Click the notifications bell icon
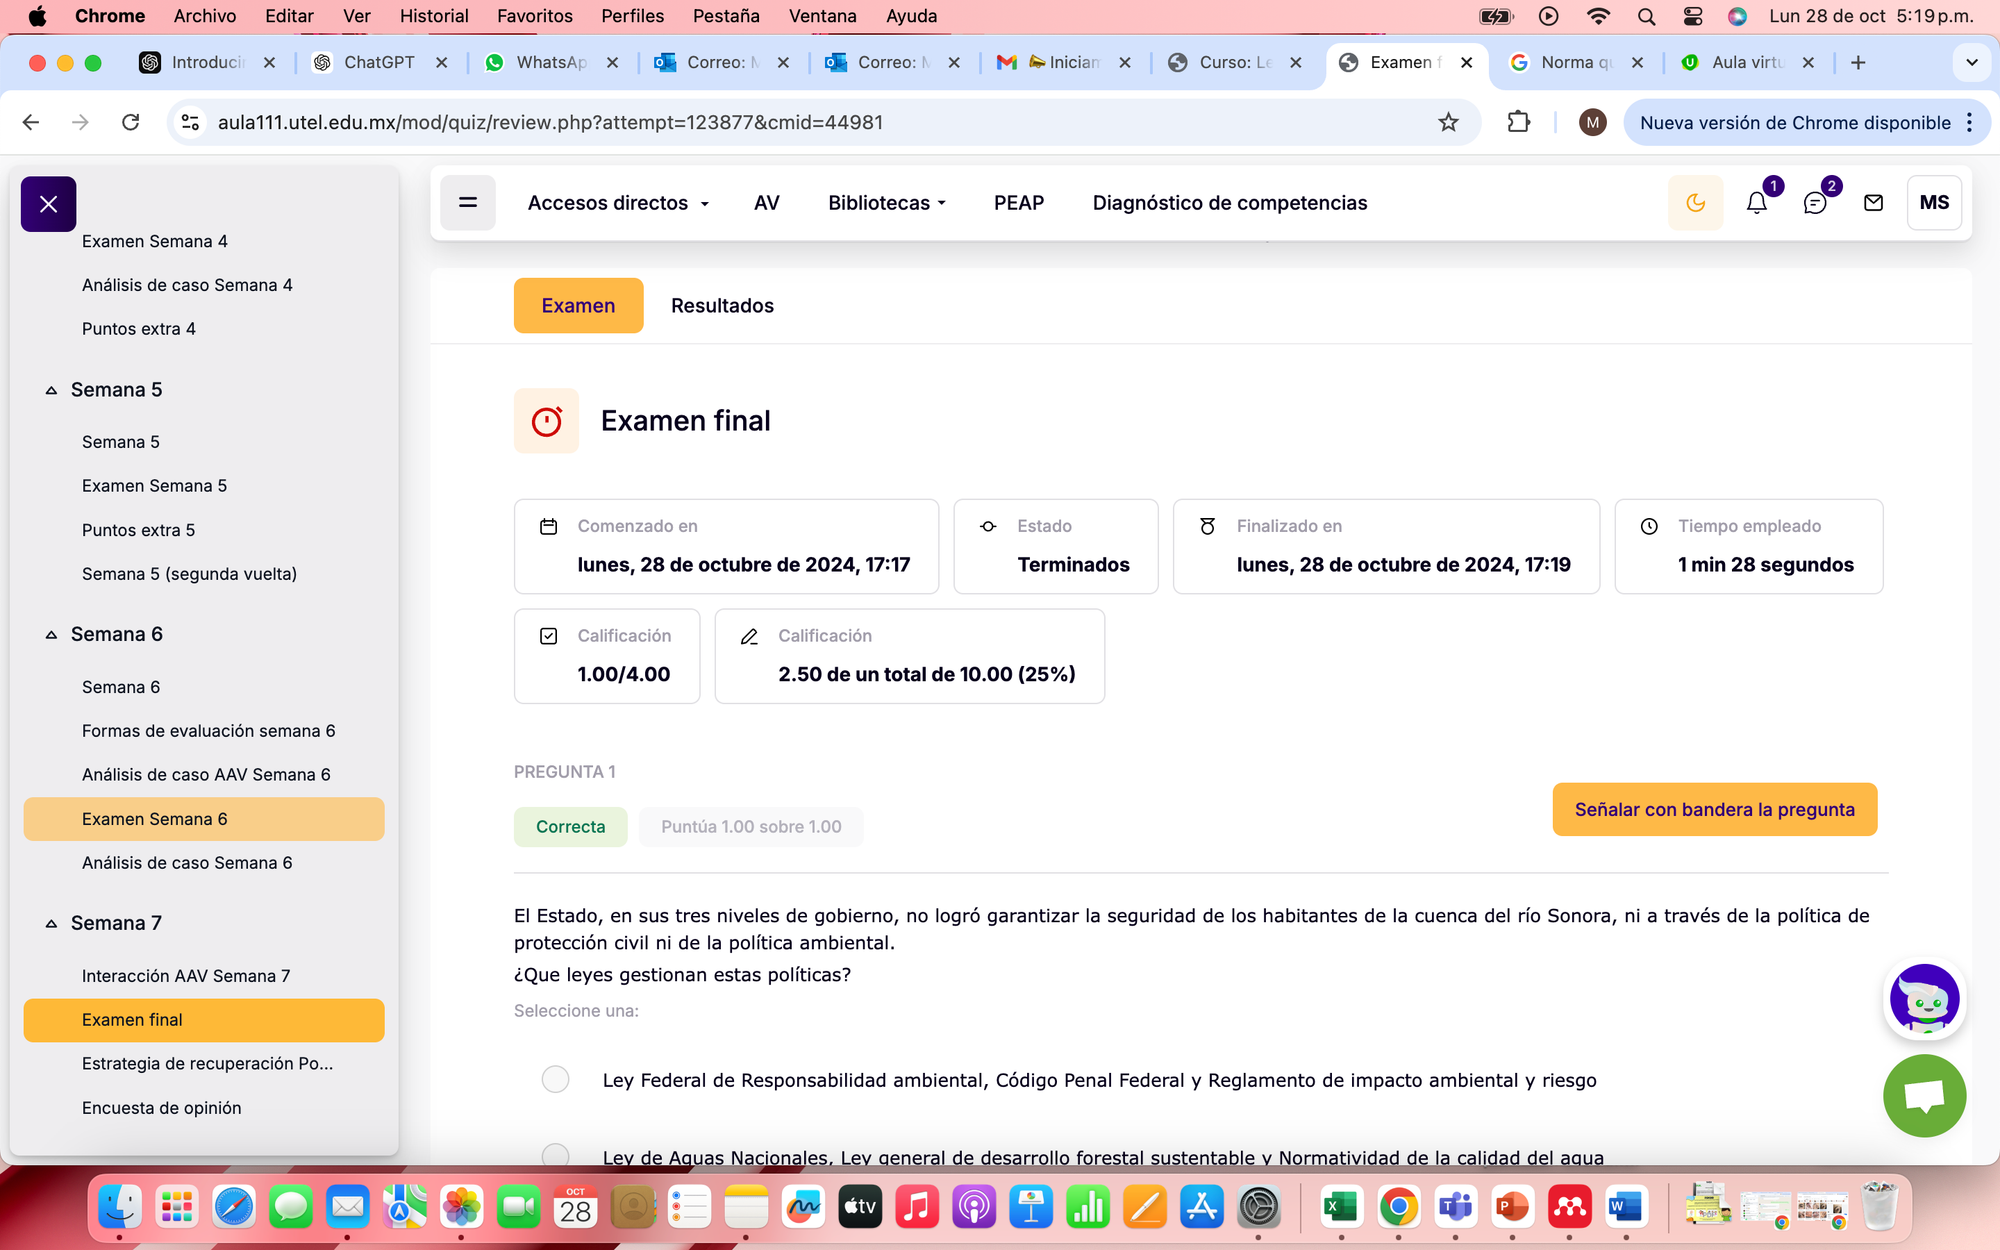Viewport: 2000px width, 1250px height. click(1756, 203)
